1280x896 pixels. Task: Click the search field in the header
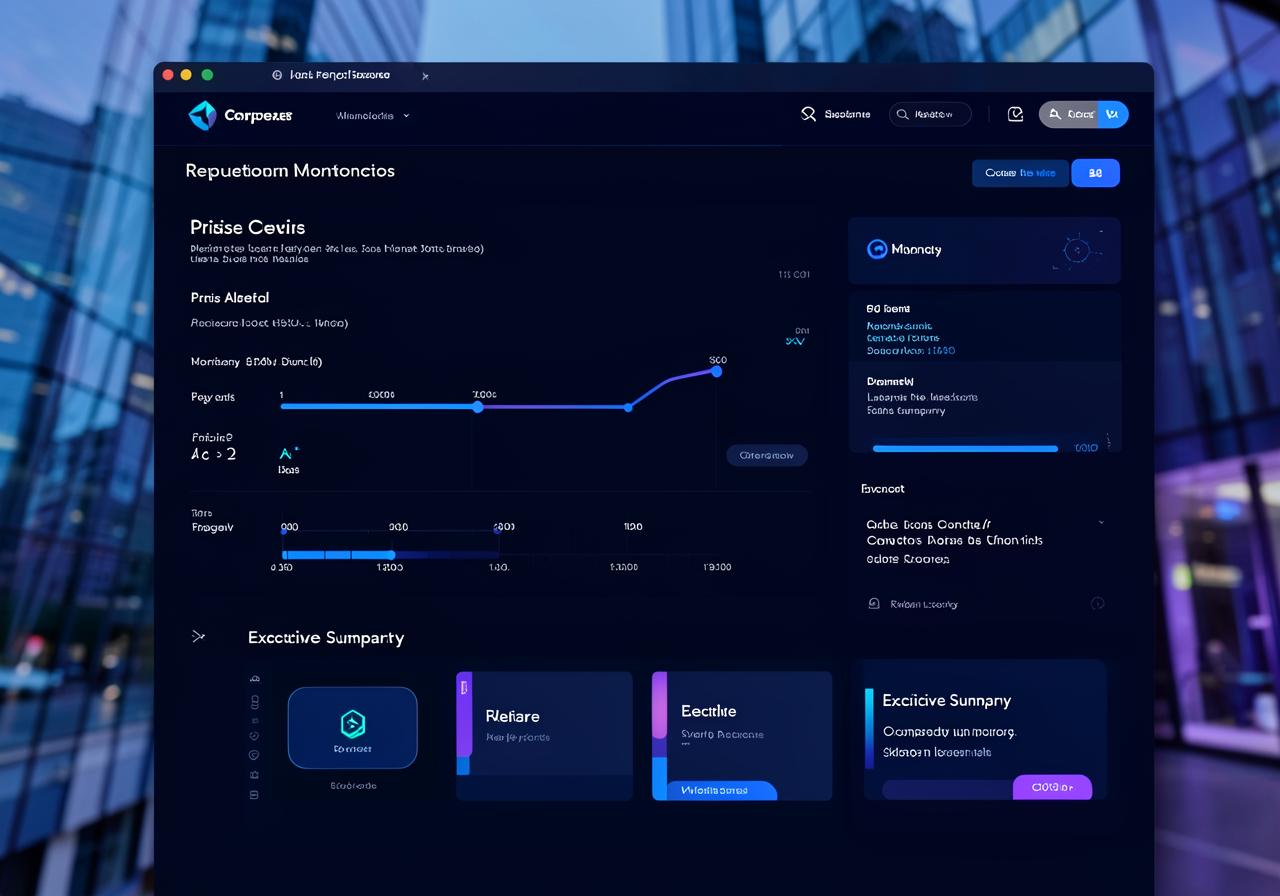[929, 114]
